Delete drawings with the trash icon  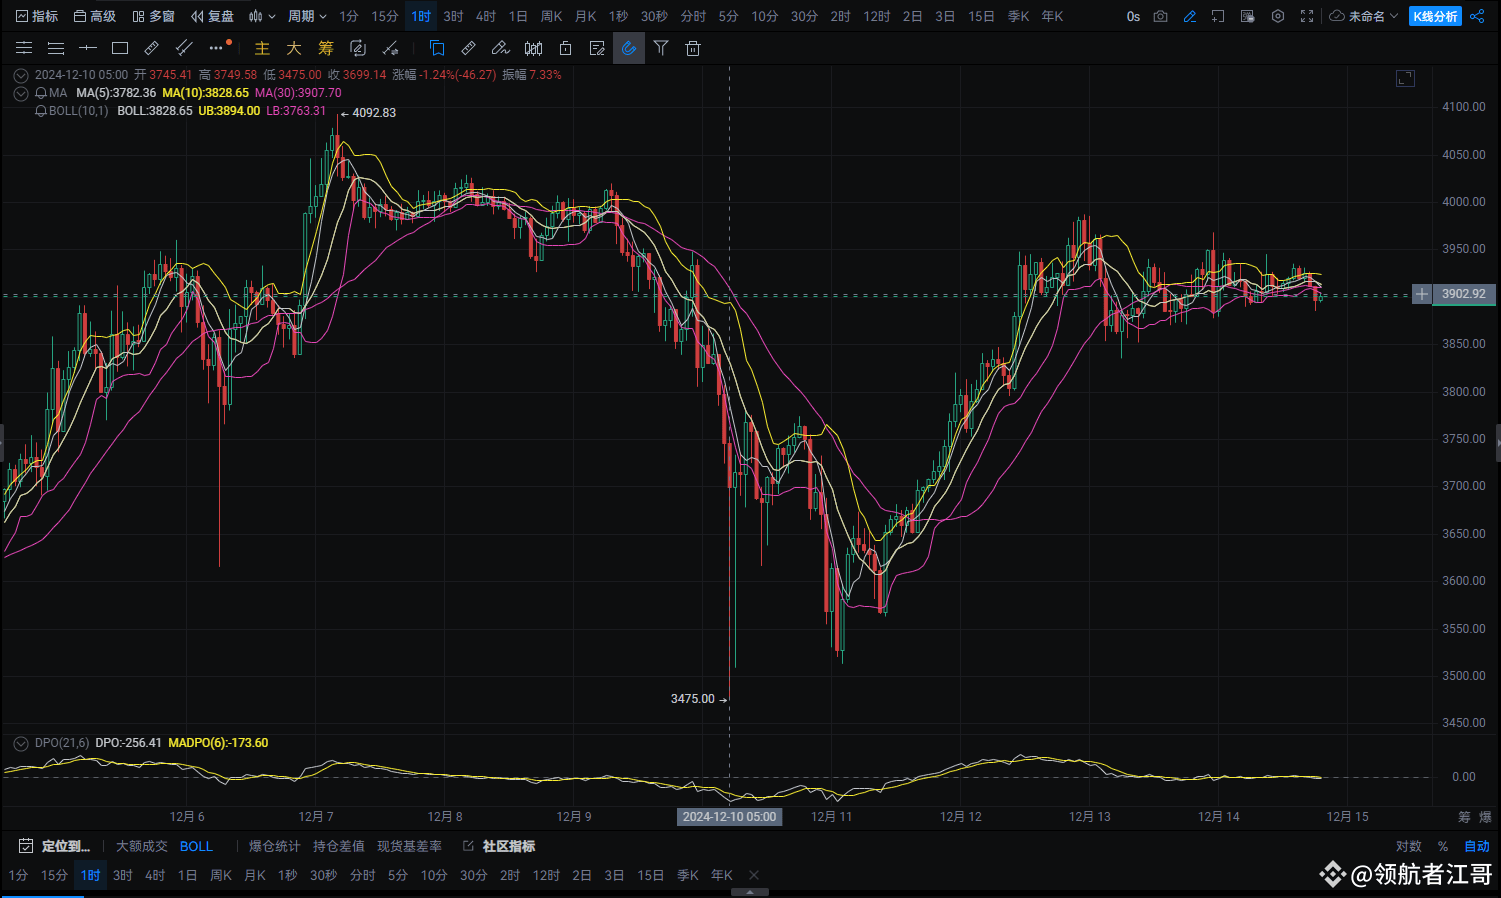[693, 48]
